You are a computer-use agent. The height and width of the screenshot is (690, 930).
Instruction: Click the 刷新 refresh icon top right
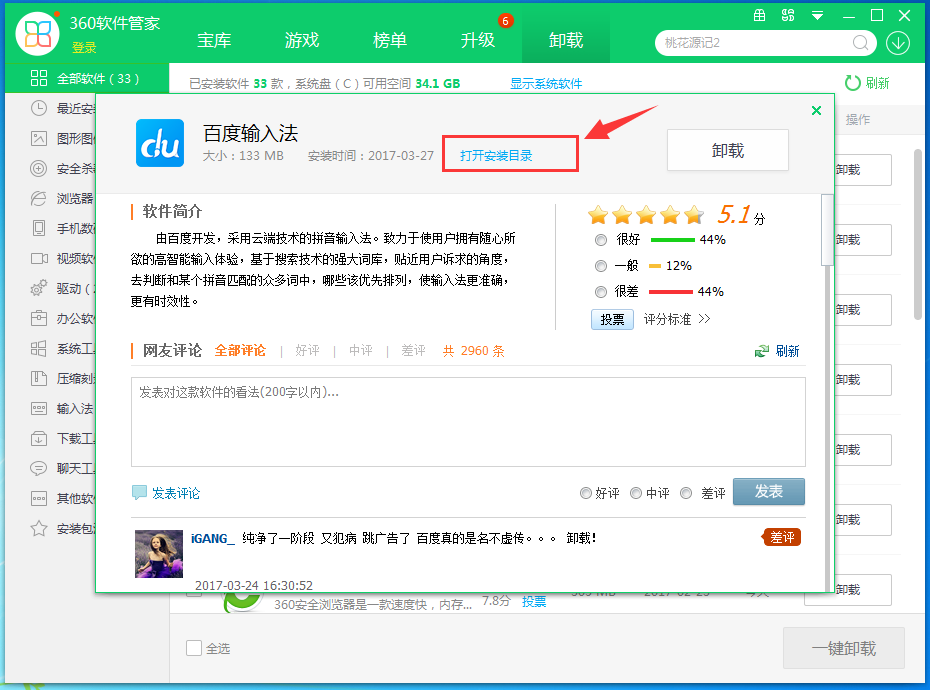pos(851,84)
